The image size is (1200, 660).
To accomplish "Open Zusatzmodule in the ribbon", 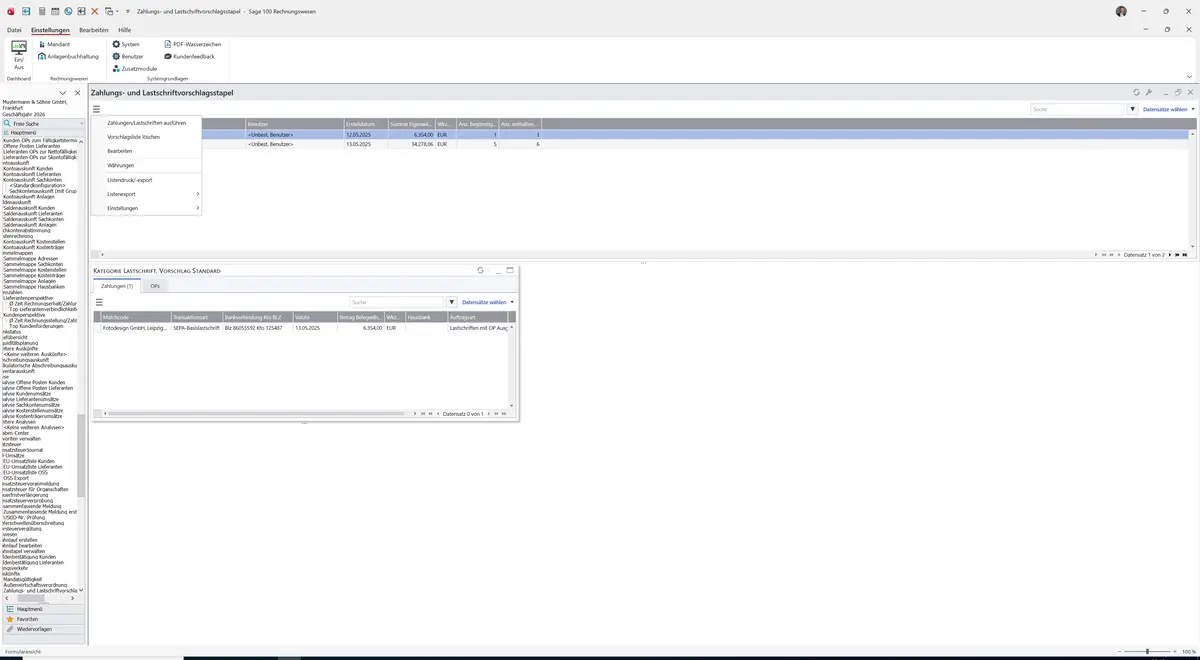I will click(134, 68).
